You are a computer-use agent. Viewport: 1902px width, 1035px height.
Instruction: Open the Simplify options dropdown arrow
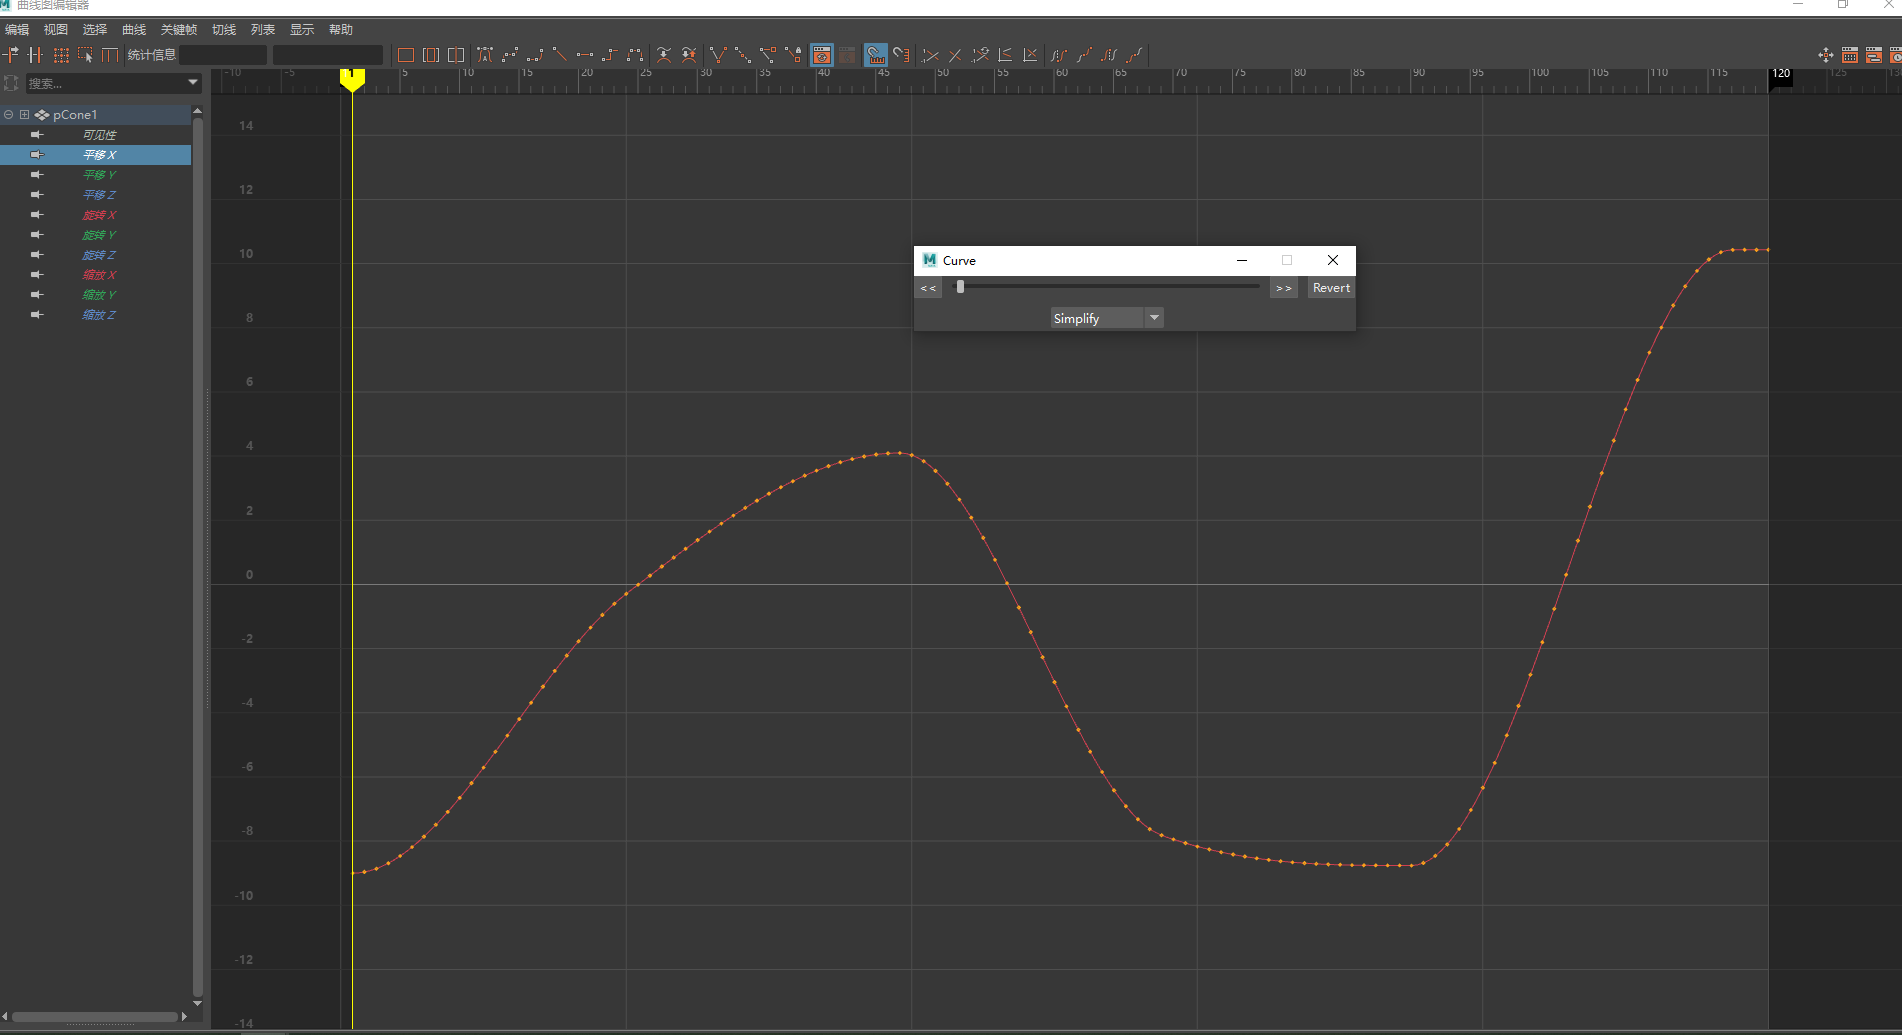(1154, 317)
